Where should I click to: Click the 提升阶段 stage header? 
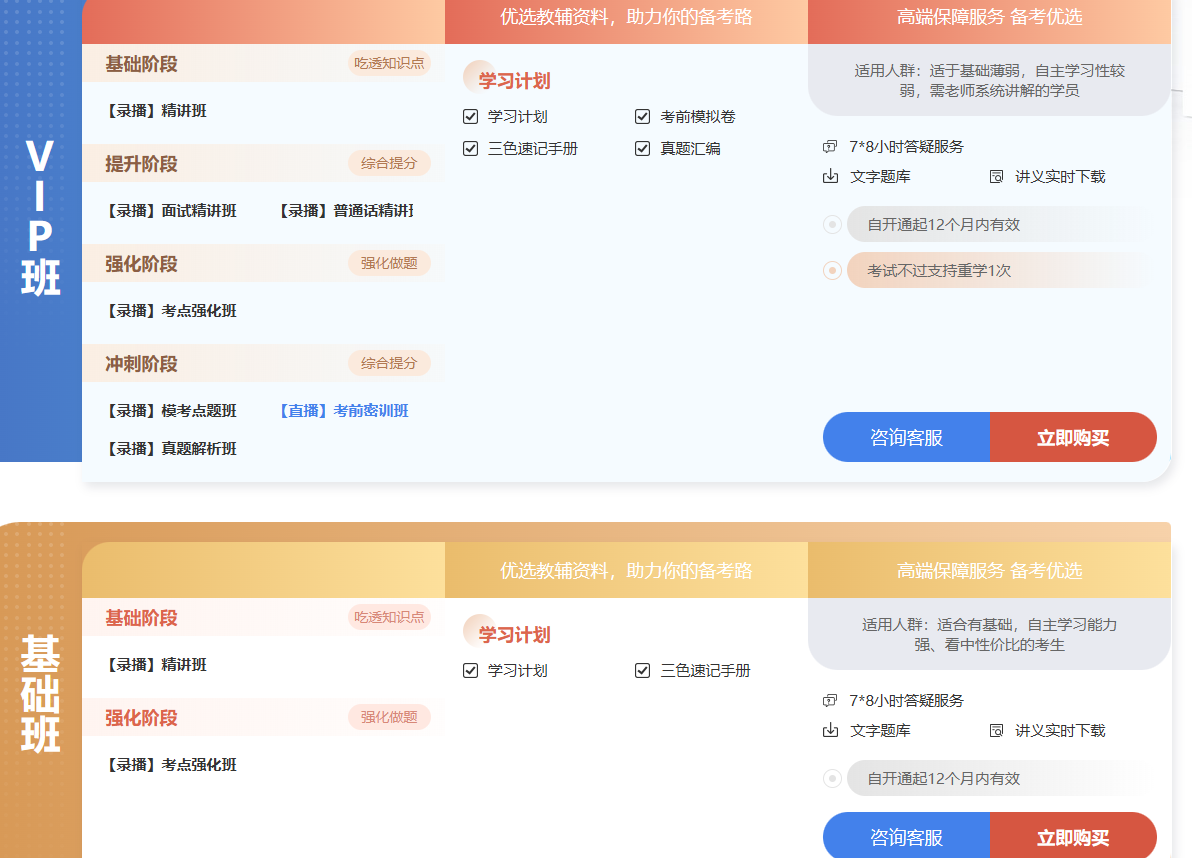pyautogui.click(x=141, y=164)
